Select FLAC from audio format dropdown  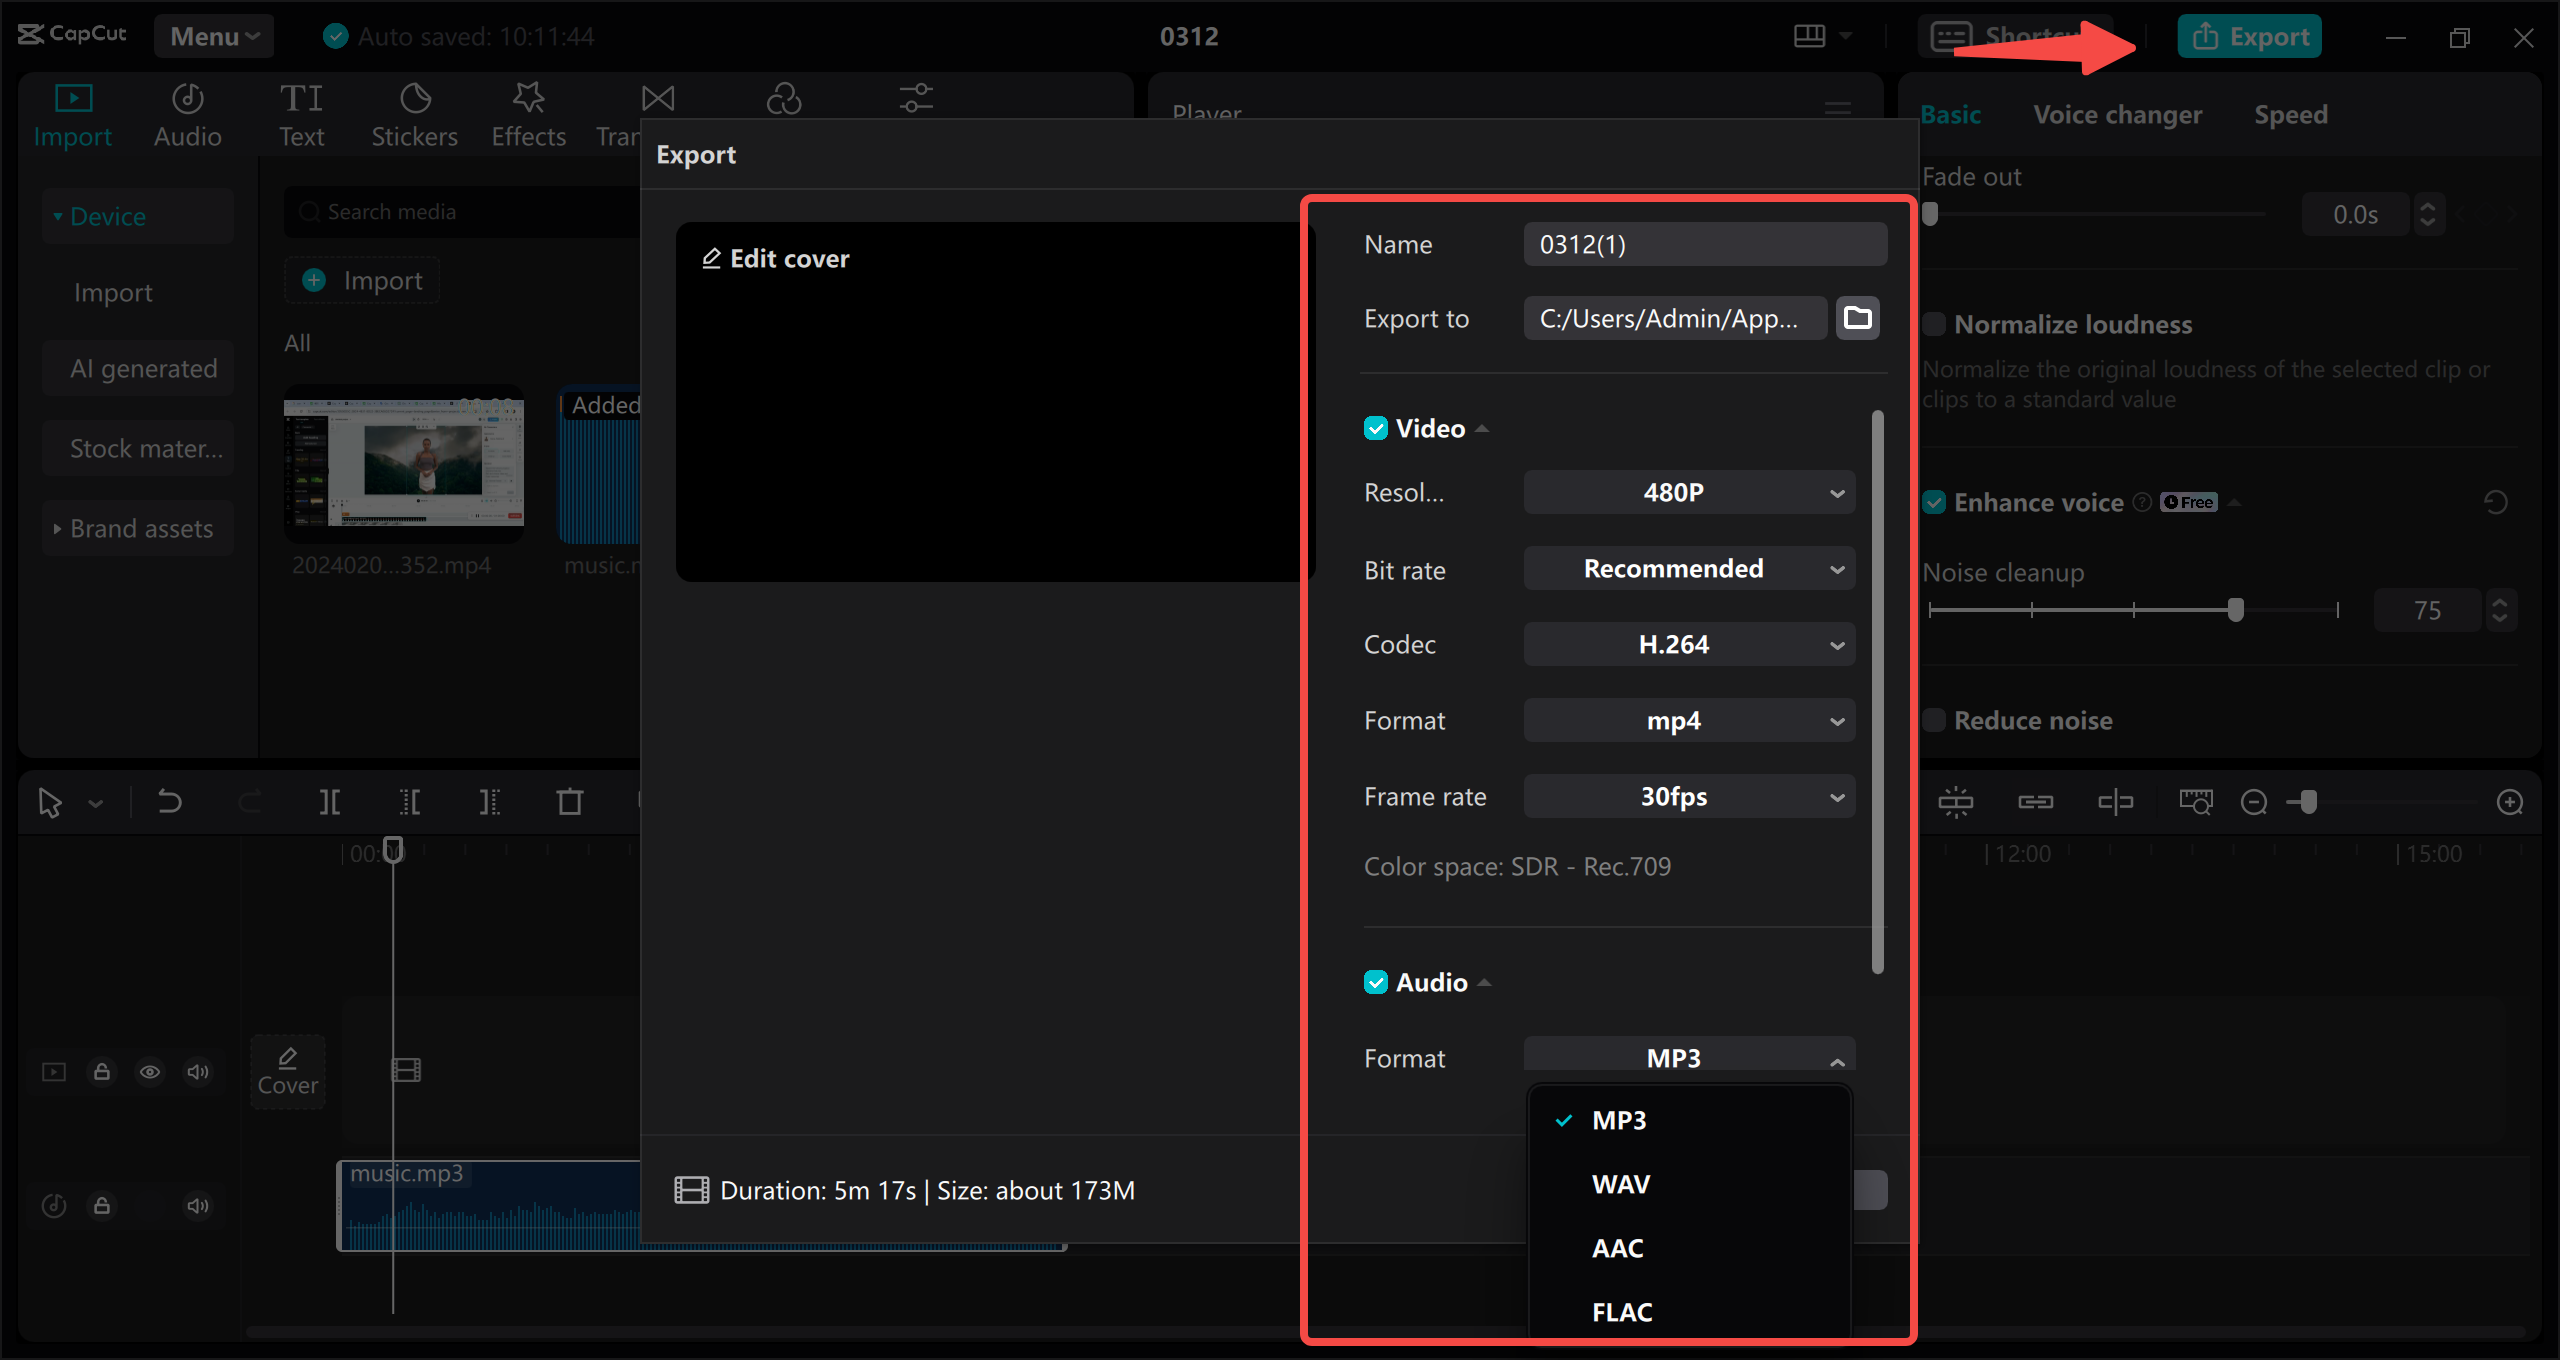pyautogui.click(x=1620, y=1311)
